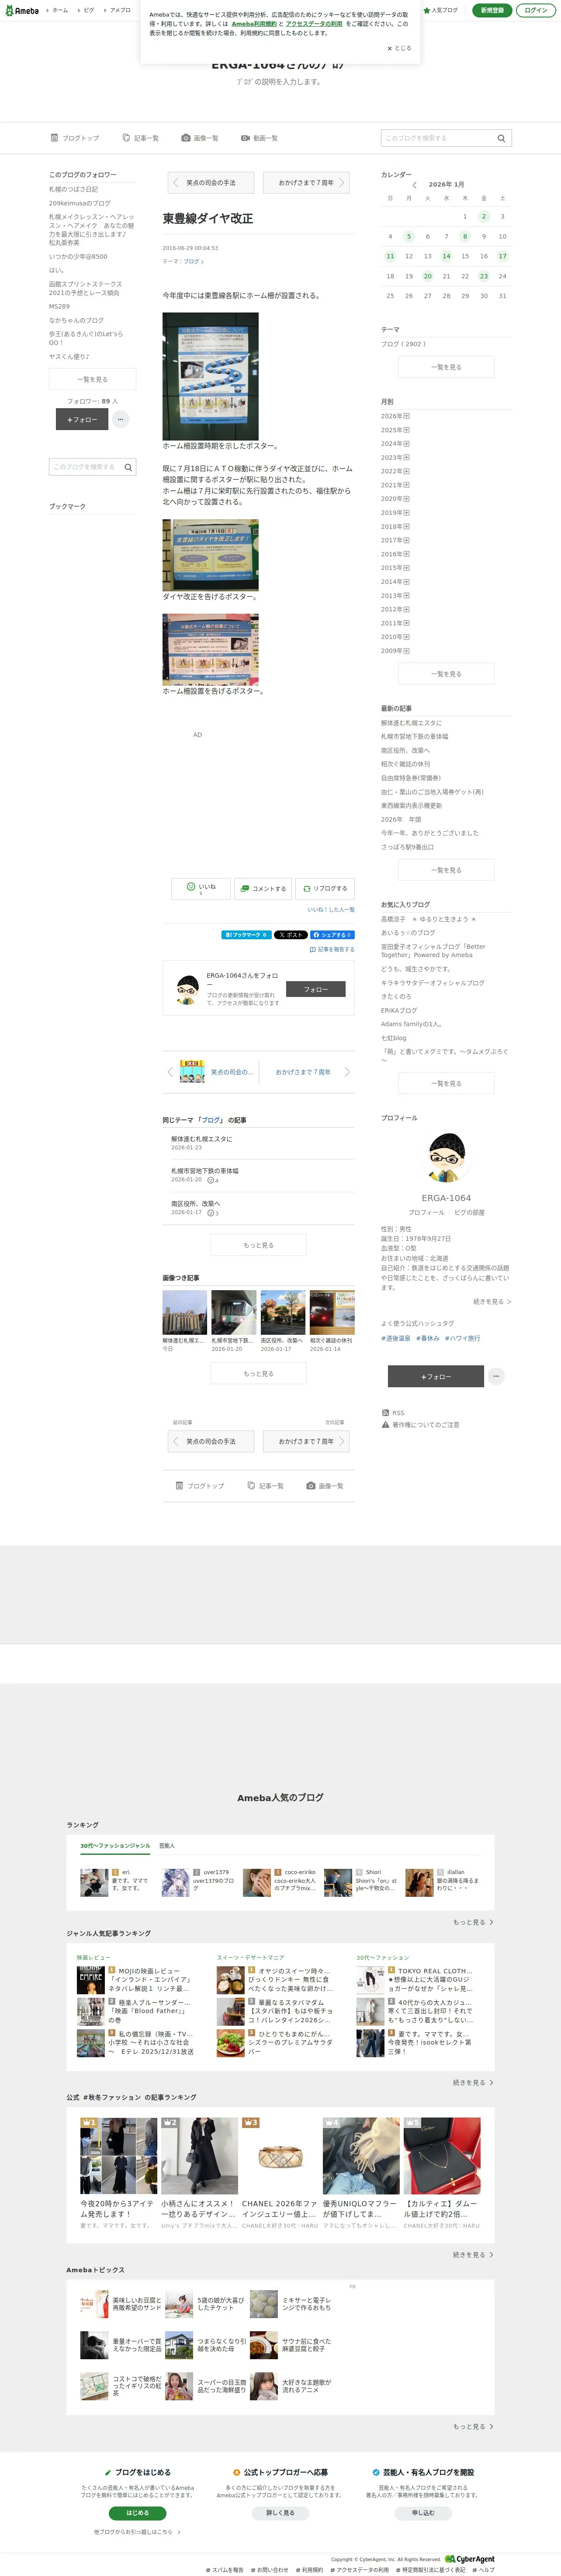Viewport: 561px width, 2576px height.
Task: Open the 続きを見る profile link
Action: point(492,1302)
